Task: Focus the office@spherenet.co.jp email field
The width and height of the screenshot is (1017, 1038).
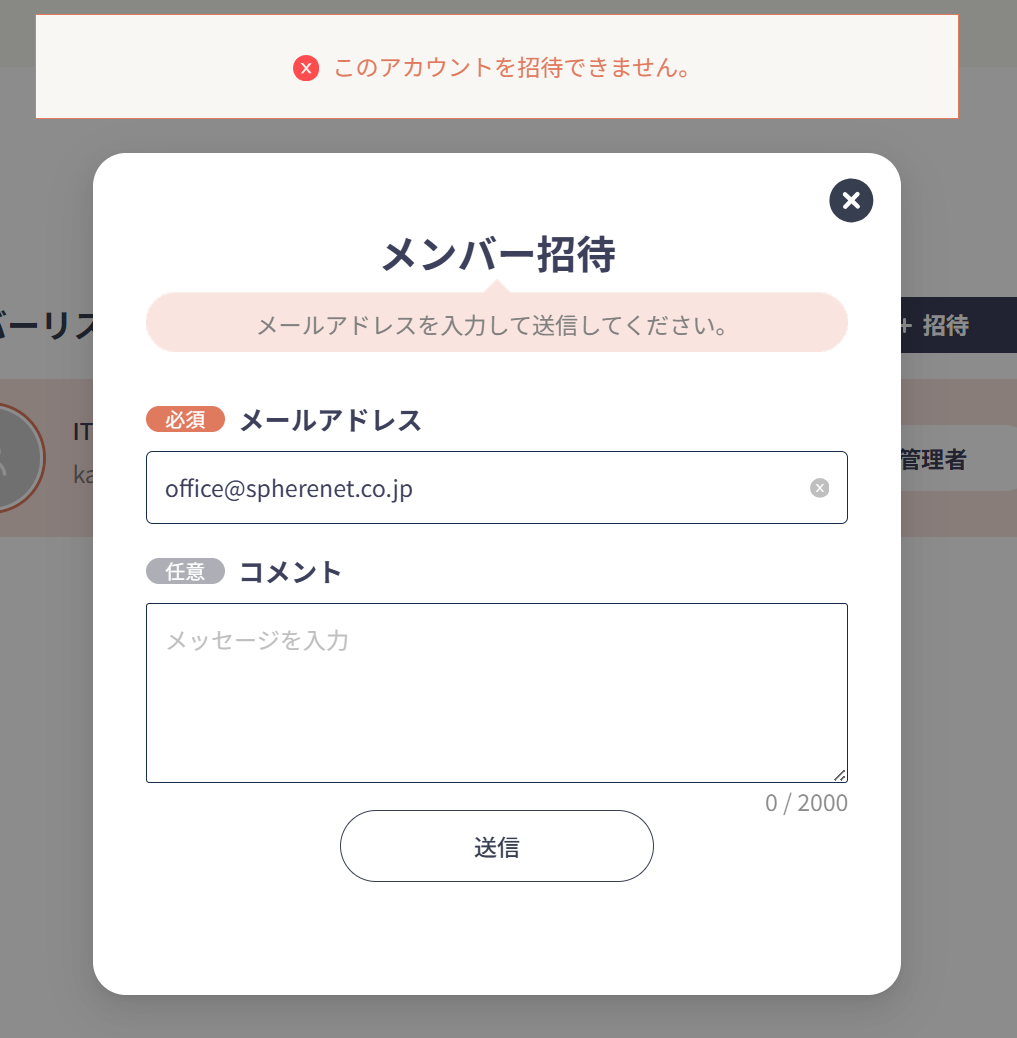Action: (x=497, y=488)
